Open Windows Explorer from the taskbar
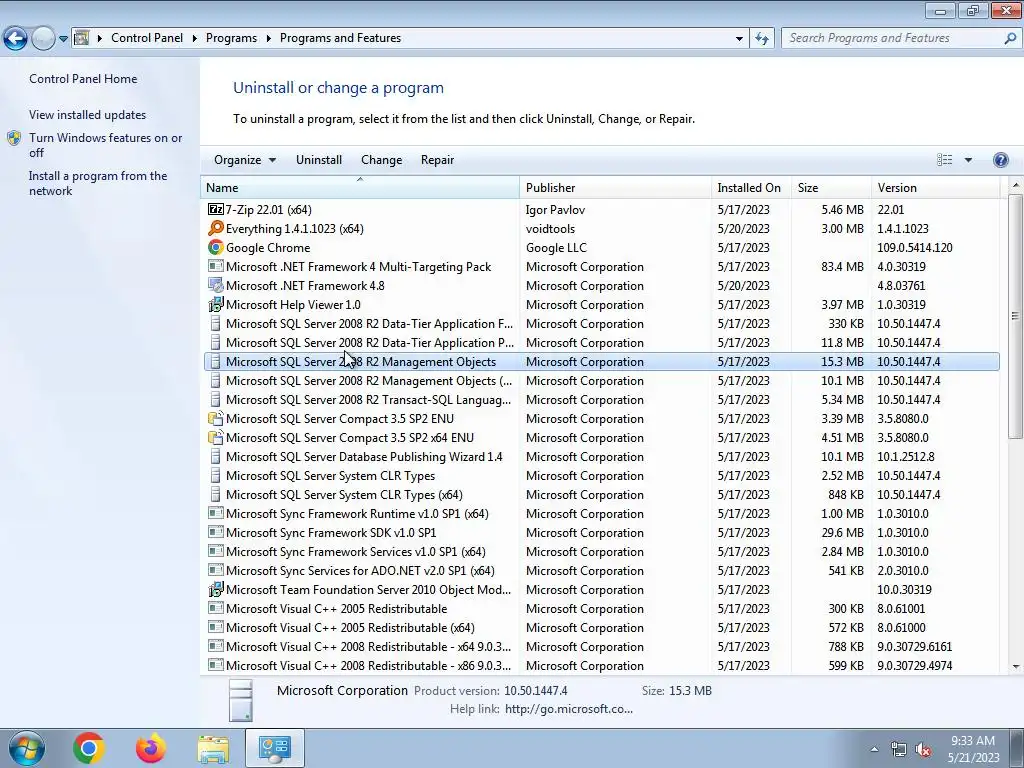Screen dimensions: 1024x768 click(214, 748)
